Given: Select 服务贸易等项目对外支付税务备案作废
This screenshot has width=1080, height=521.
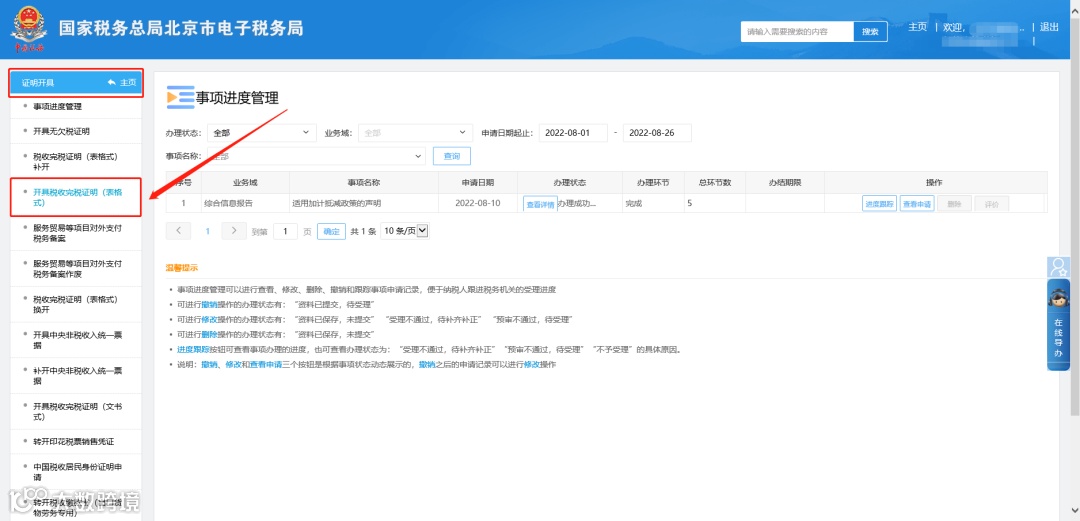Looking at the screenshot, I should pos(76,268).
